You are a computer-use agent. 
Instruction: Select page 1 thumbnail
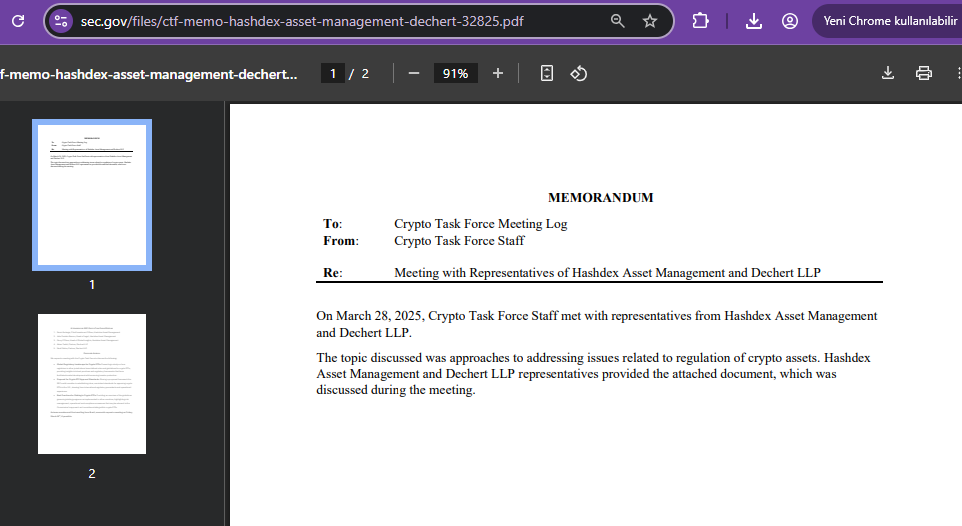coord(92,195)
